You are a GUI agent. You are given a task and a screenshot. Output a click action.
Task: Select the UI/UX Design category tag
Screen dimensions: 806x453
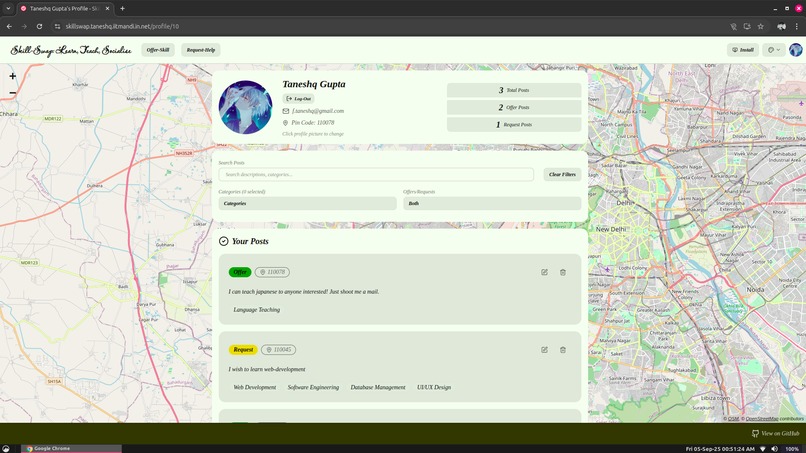point(434,387)
